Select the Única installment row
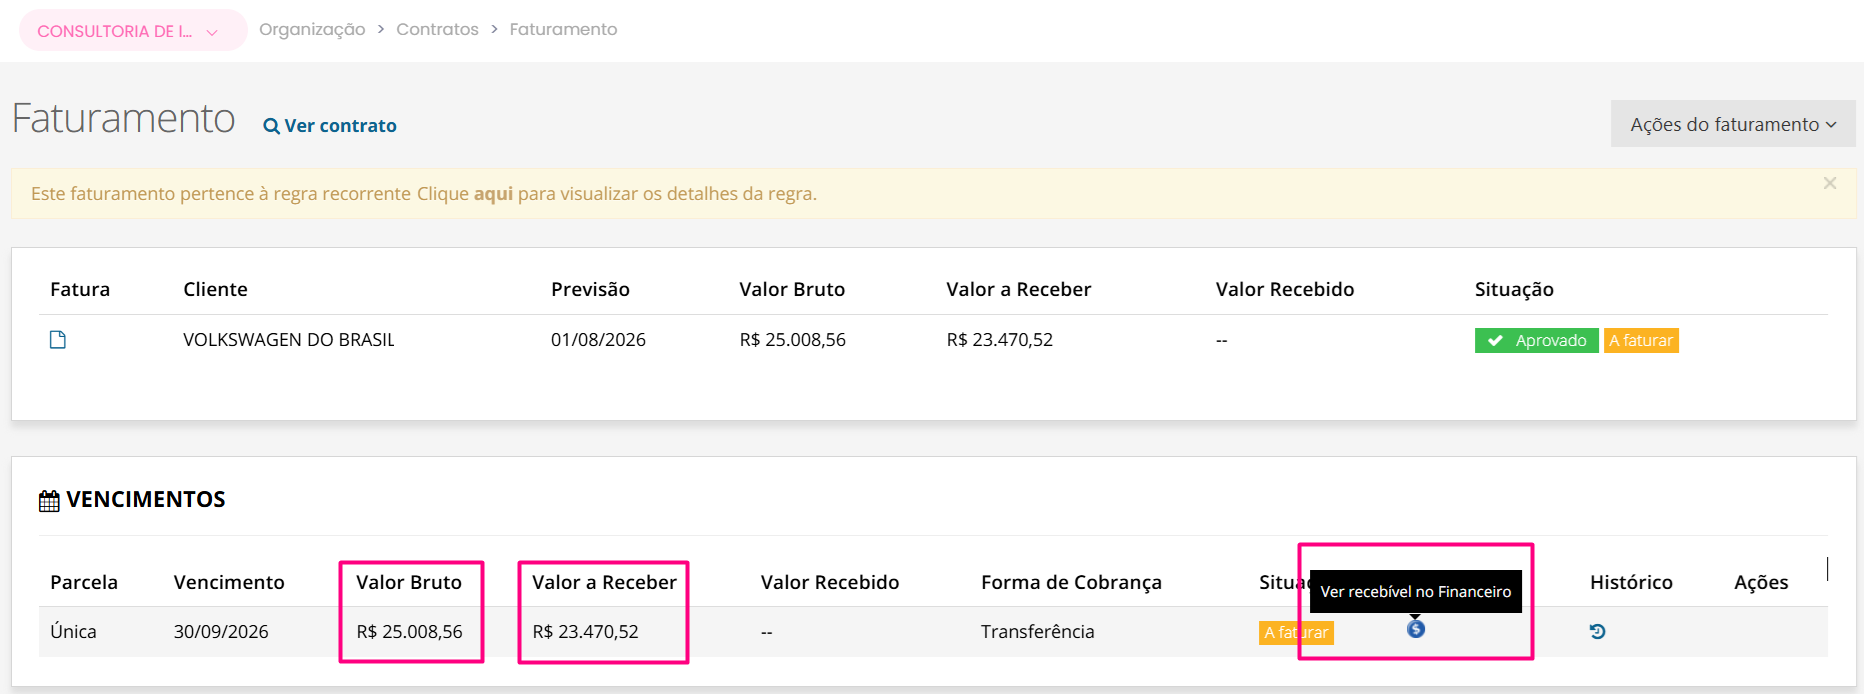Image resolution: width=1864 pixels, height=694 pixels. pyautogui.click(x=933, y=632)
